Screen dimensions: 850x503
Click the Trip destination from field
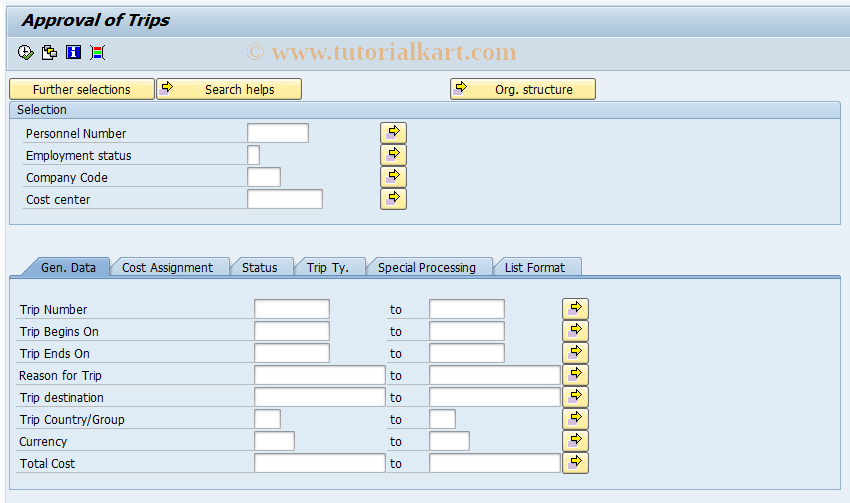[320, 397]
